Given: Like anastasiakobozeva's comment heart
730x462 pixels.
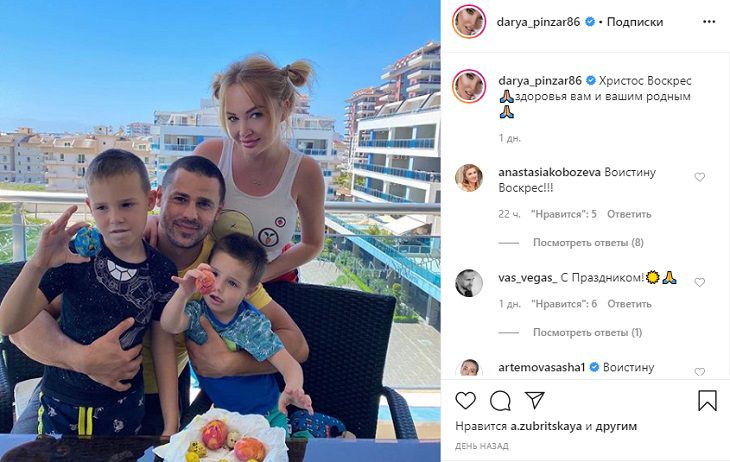Looking at the screenshot, I should [699, 177].
